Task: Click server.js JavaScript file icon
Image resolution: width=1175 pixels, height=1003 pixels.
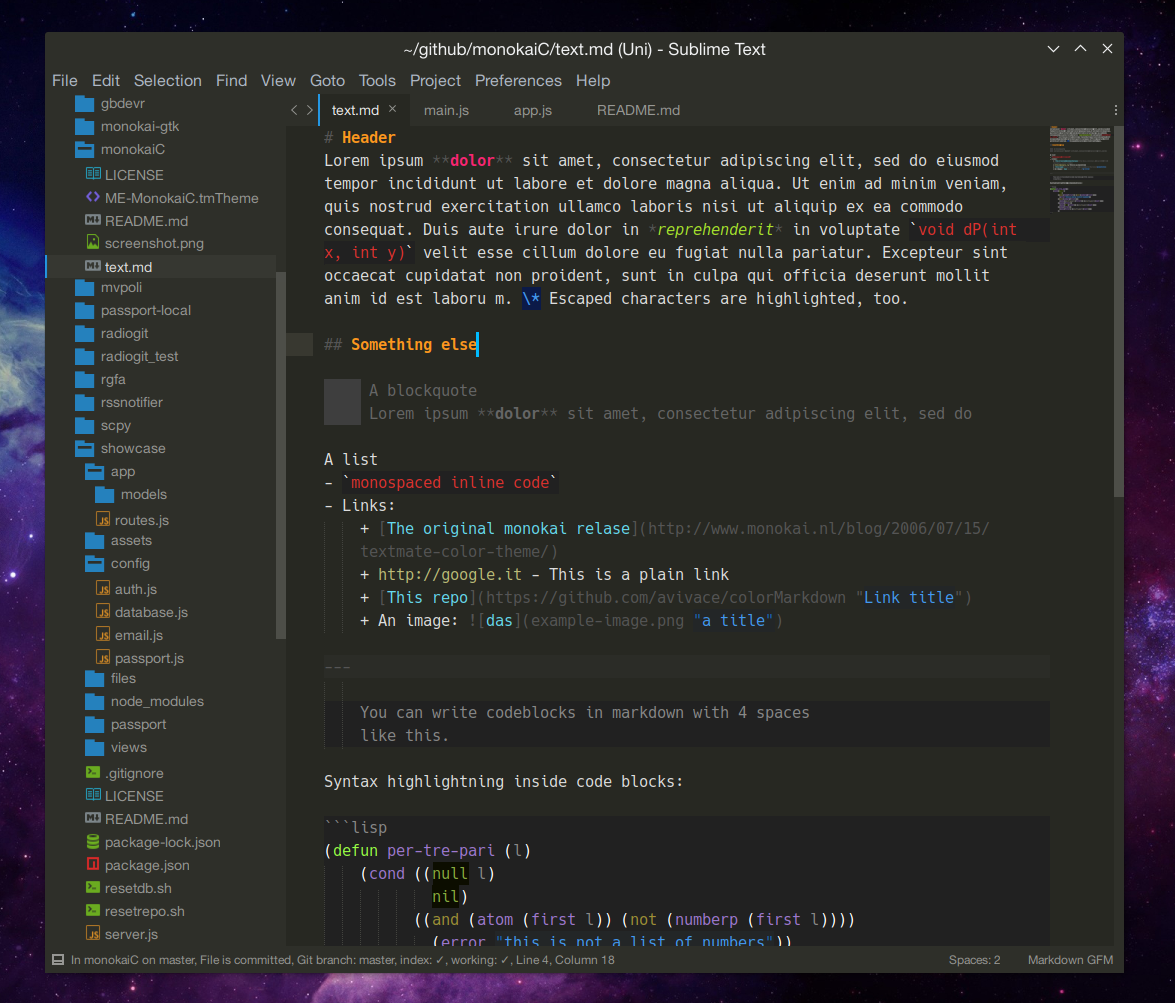Action: coord(93,934)
